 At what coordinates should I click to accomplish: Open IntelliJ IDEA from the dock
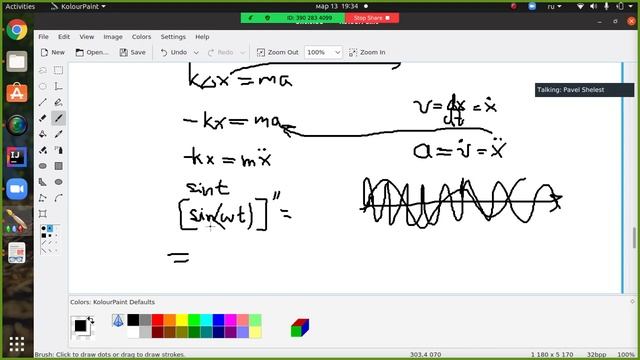tap(17, 157)
